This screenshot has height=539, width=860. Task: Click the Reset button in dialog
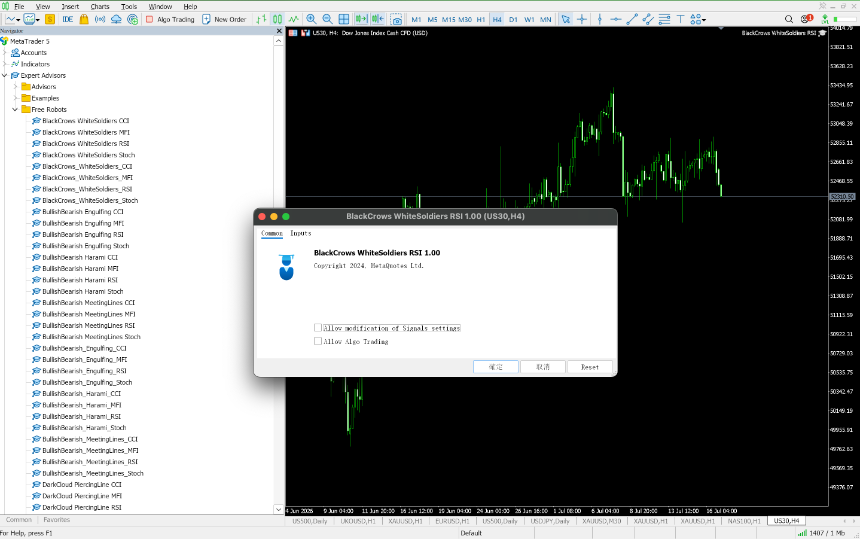point(590,367)
